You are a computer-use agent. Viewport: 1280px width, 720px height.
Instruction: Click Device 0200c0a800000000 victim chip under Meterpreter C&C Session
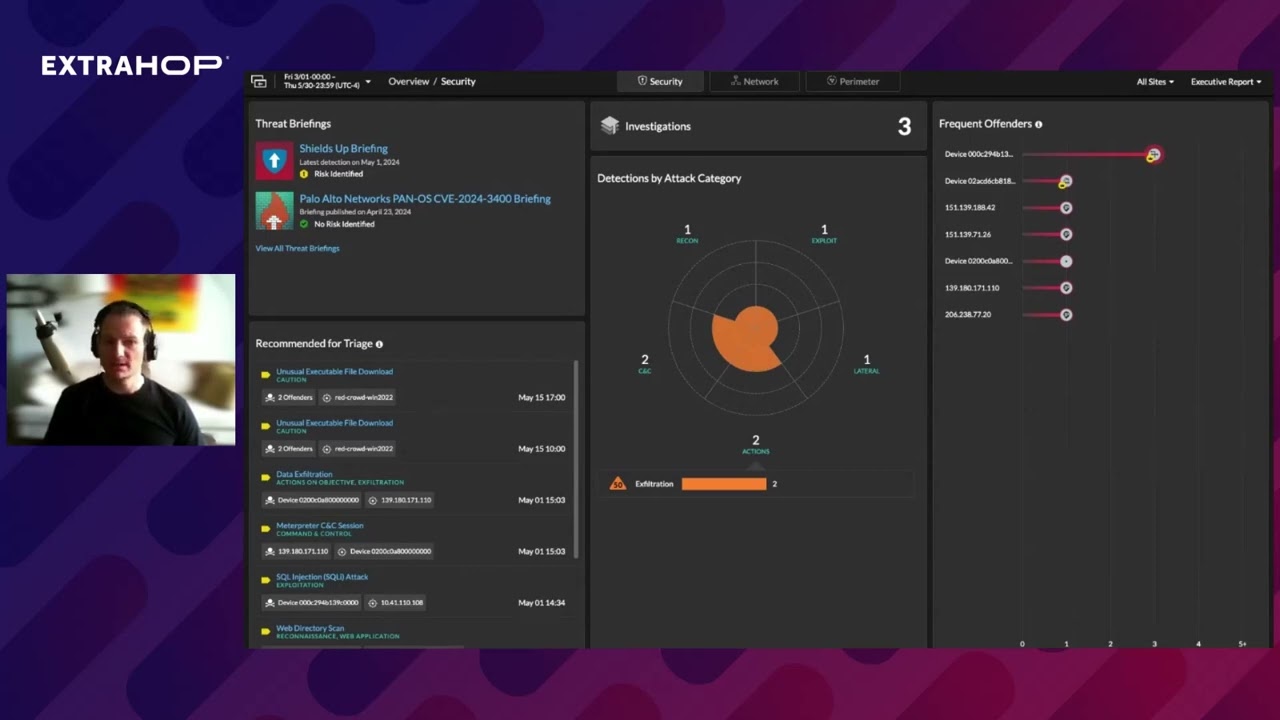[x=385, y=551]
